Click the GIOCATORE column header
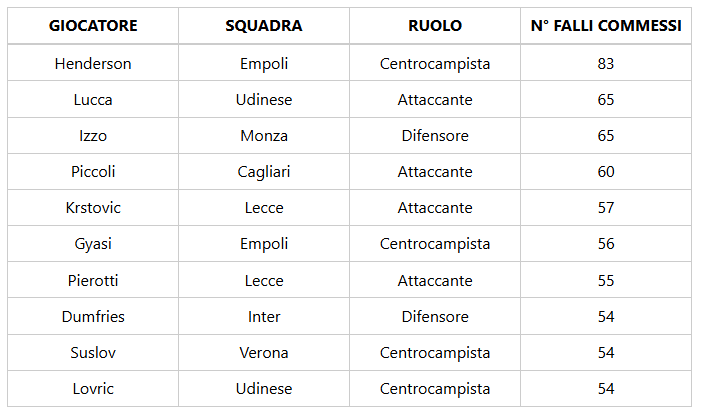This screenshot has height=419, width=702. click(93, 26)
